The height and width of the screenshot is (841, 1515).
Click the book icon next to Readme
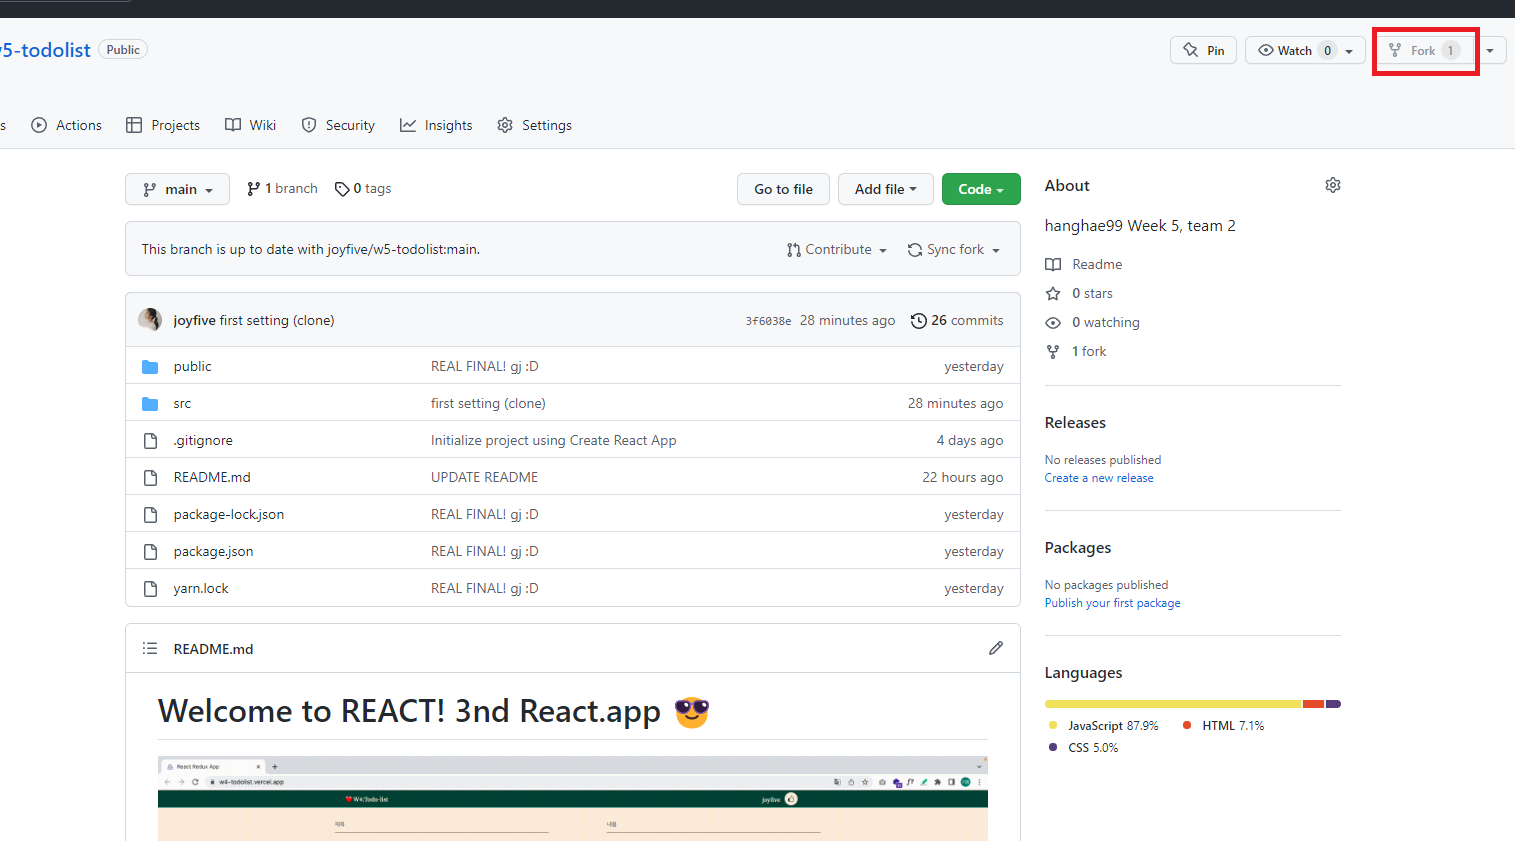(x=1053, y=264)
